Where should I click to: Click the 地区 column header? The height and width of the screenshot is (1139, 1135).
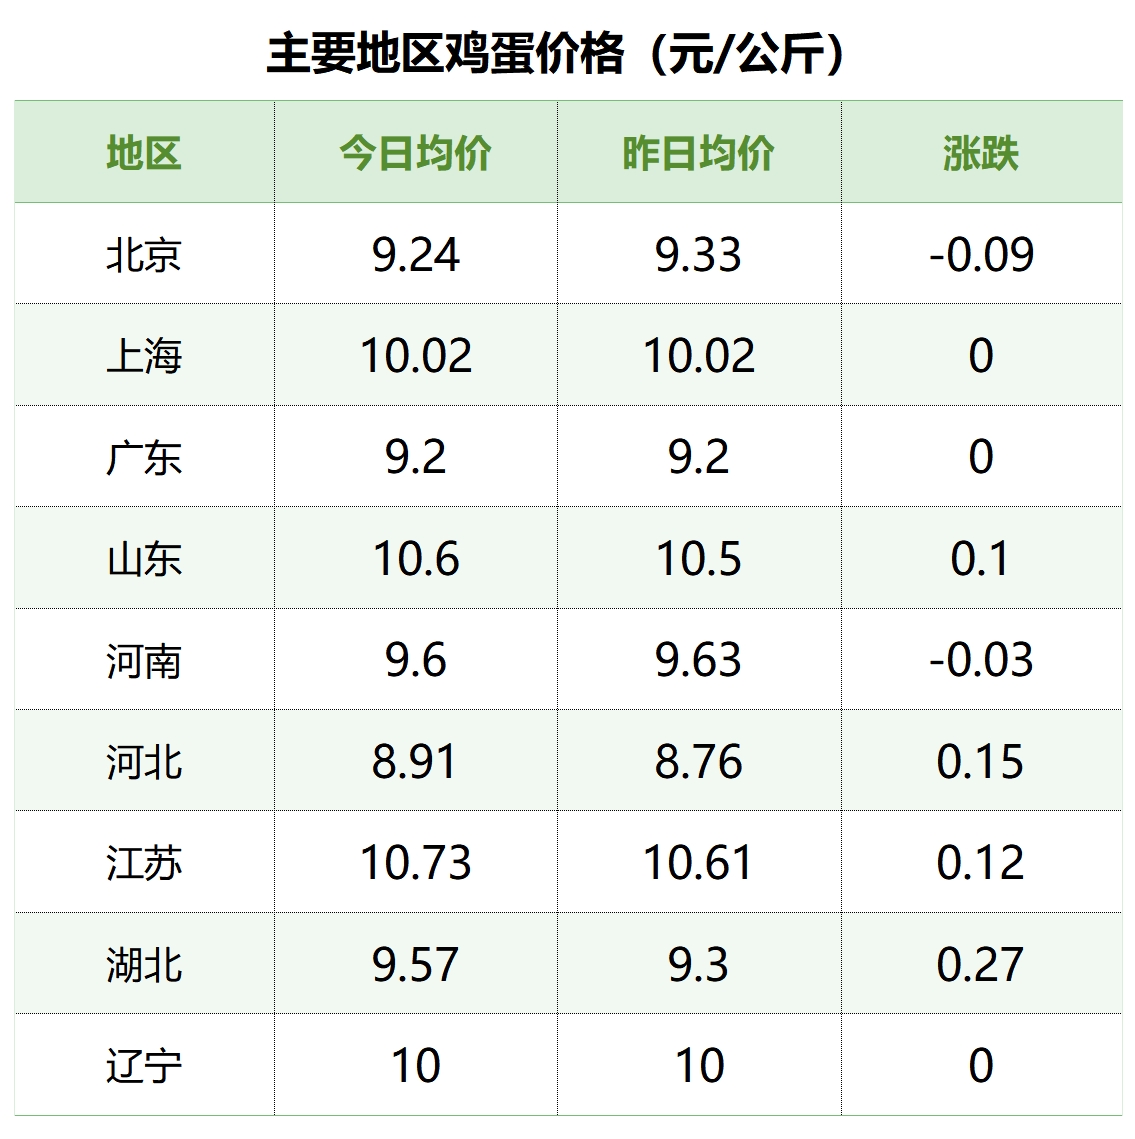(144, 153)
